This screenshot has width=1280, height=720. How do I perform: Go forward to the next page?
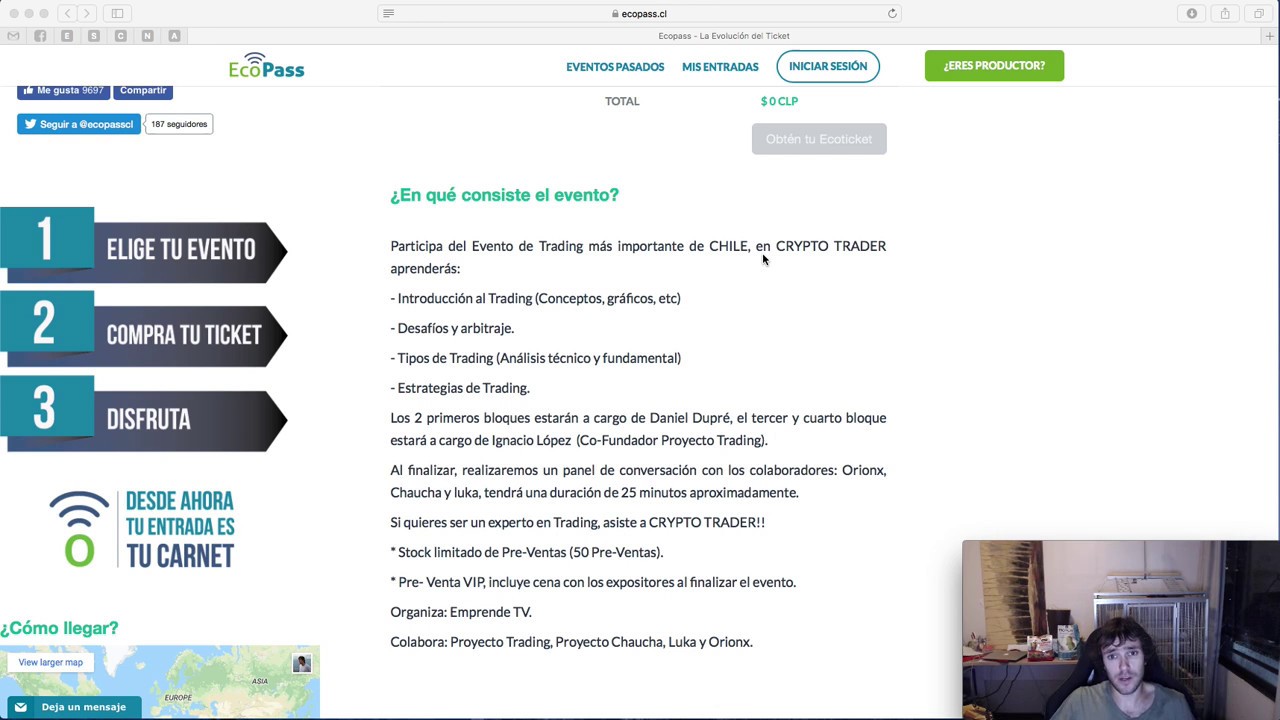pos(87,13)
